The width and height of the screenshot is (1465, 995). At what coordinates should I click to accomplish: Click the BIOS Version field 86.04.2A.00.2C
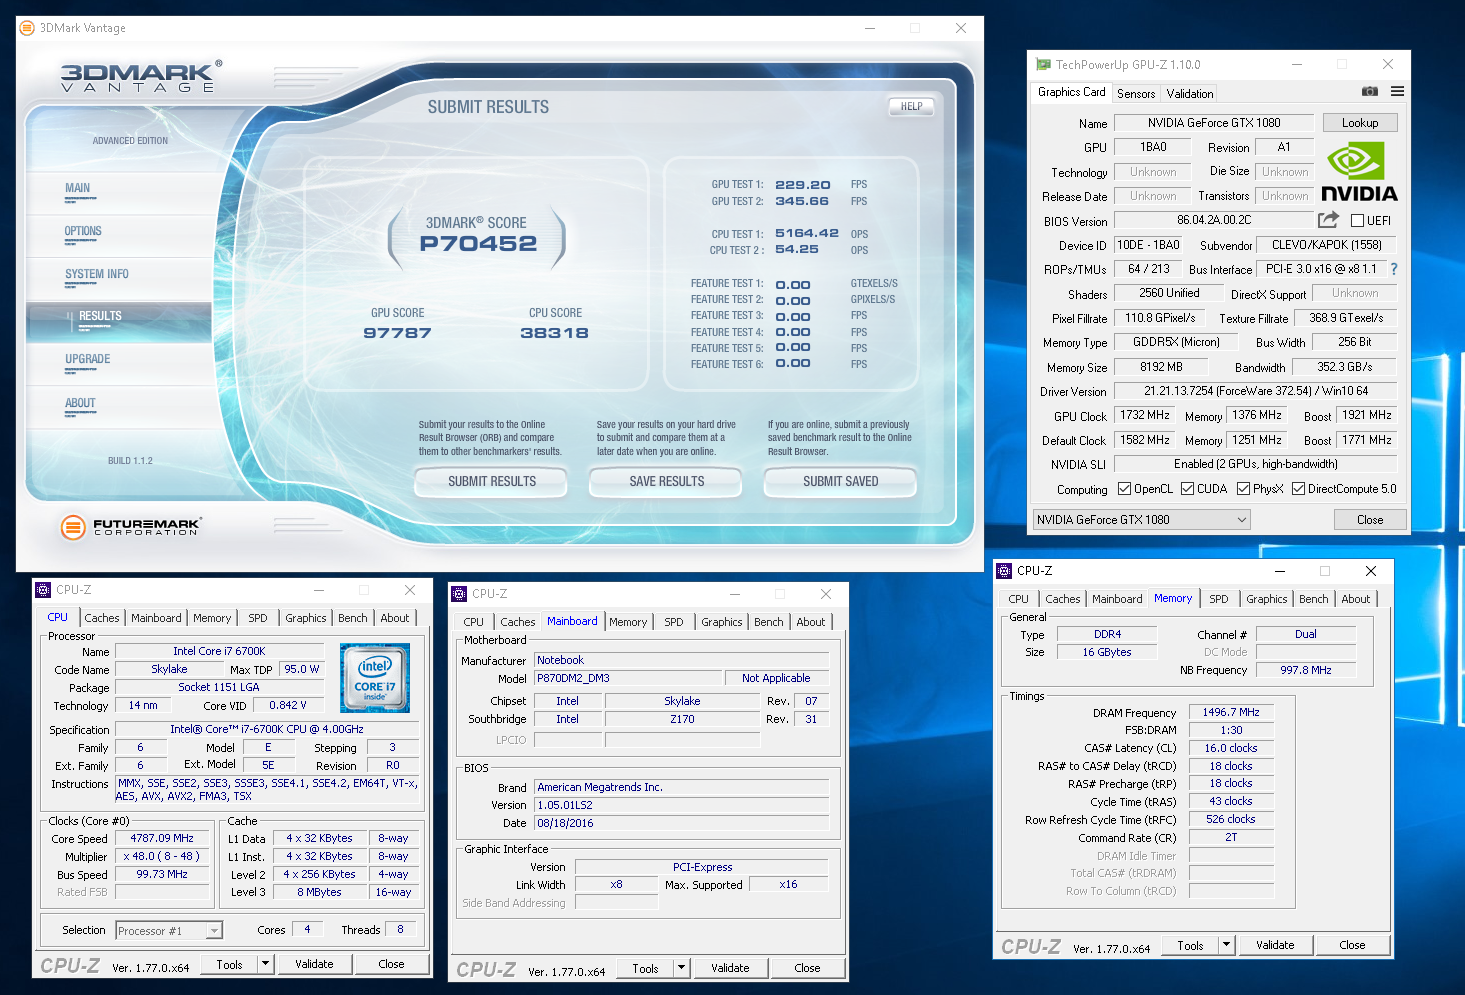(1213, 220)
